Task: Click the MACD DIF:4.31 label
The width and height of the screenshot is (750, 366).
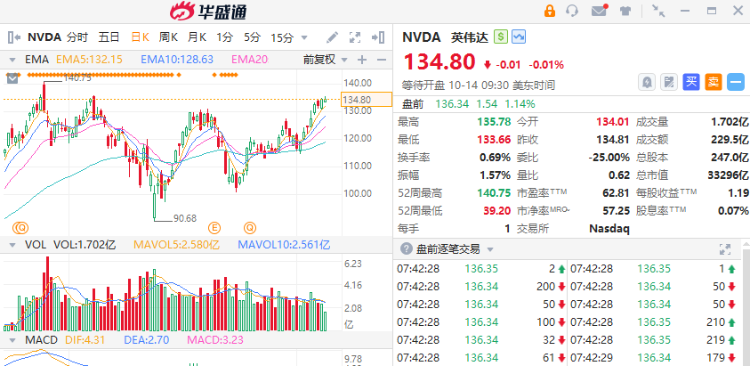Action: pyautogui.click(x=85, y=340)
